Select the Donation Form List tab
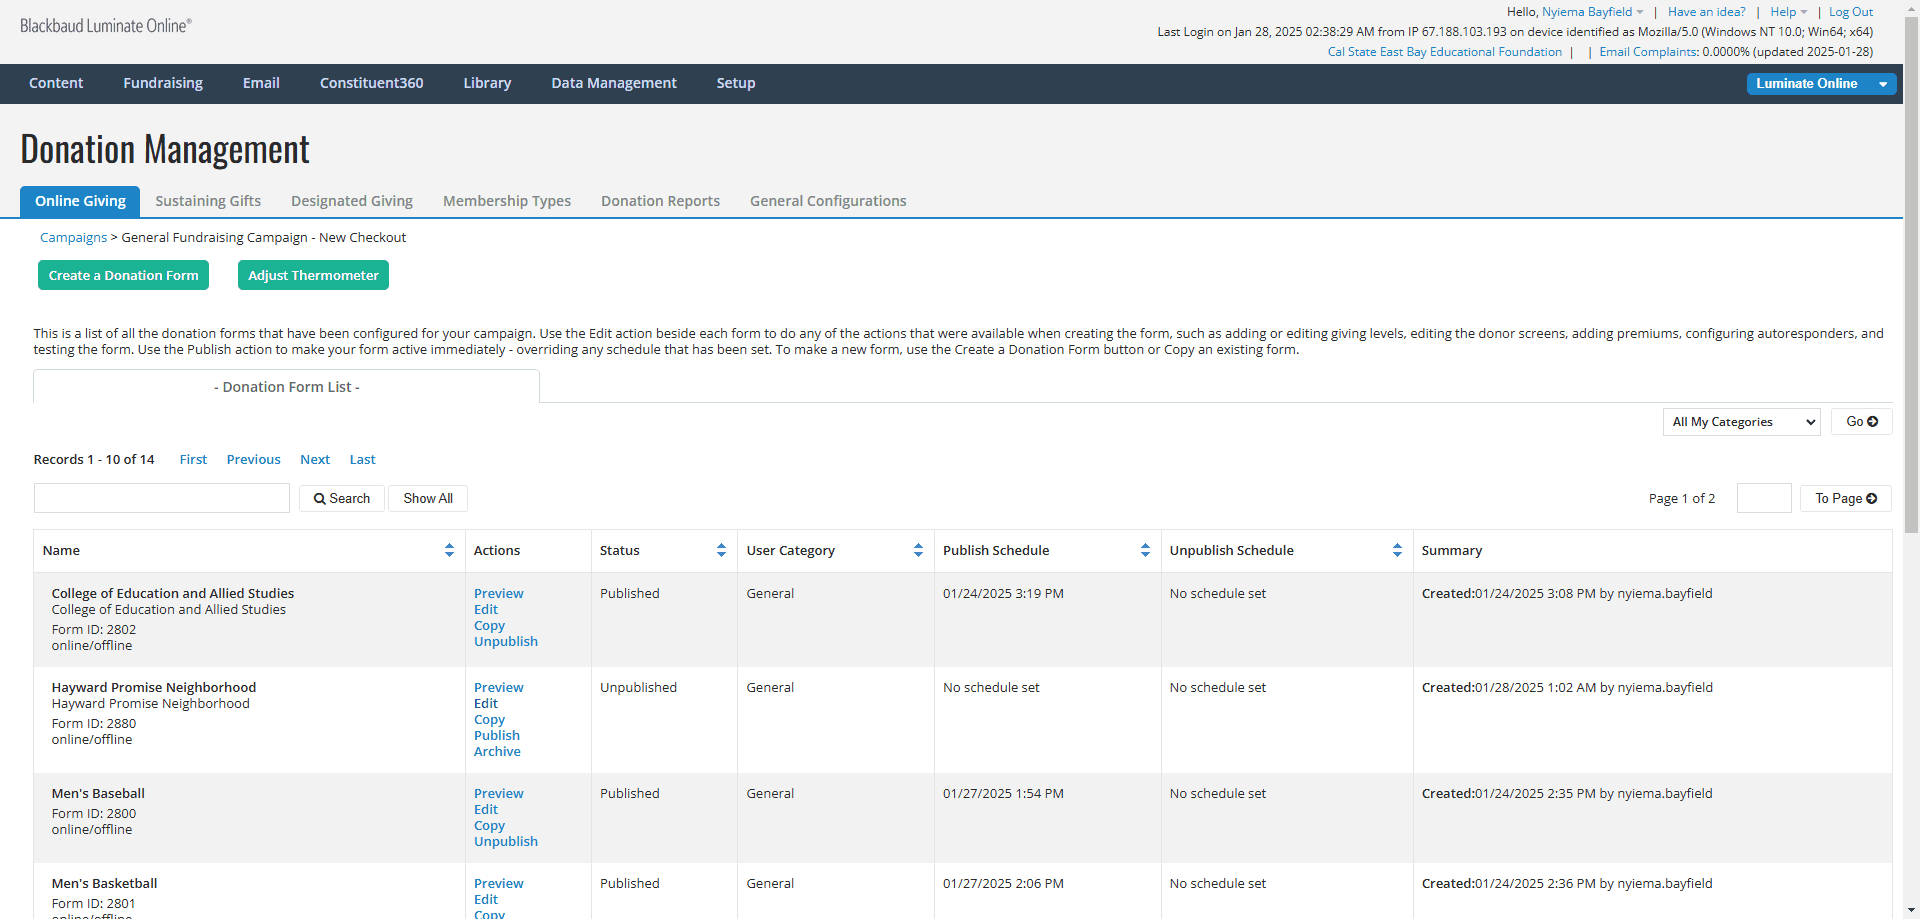 [x=286, y=387]
